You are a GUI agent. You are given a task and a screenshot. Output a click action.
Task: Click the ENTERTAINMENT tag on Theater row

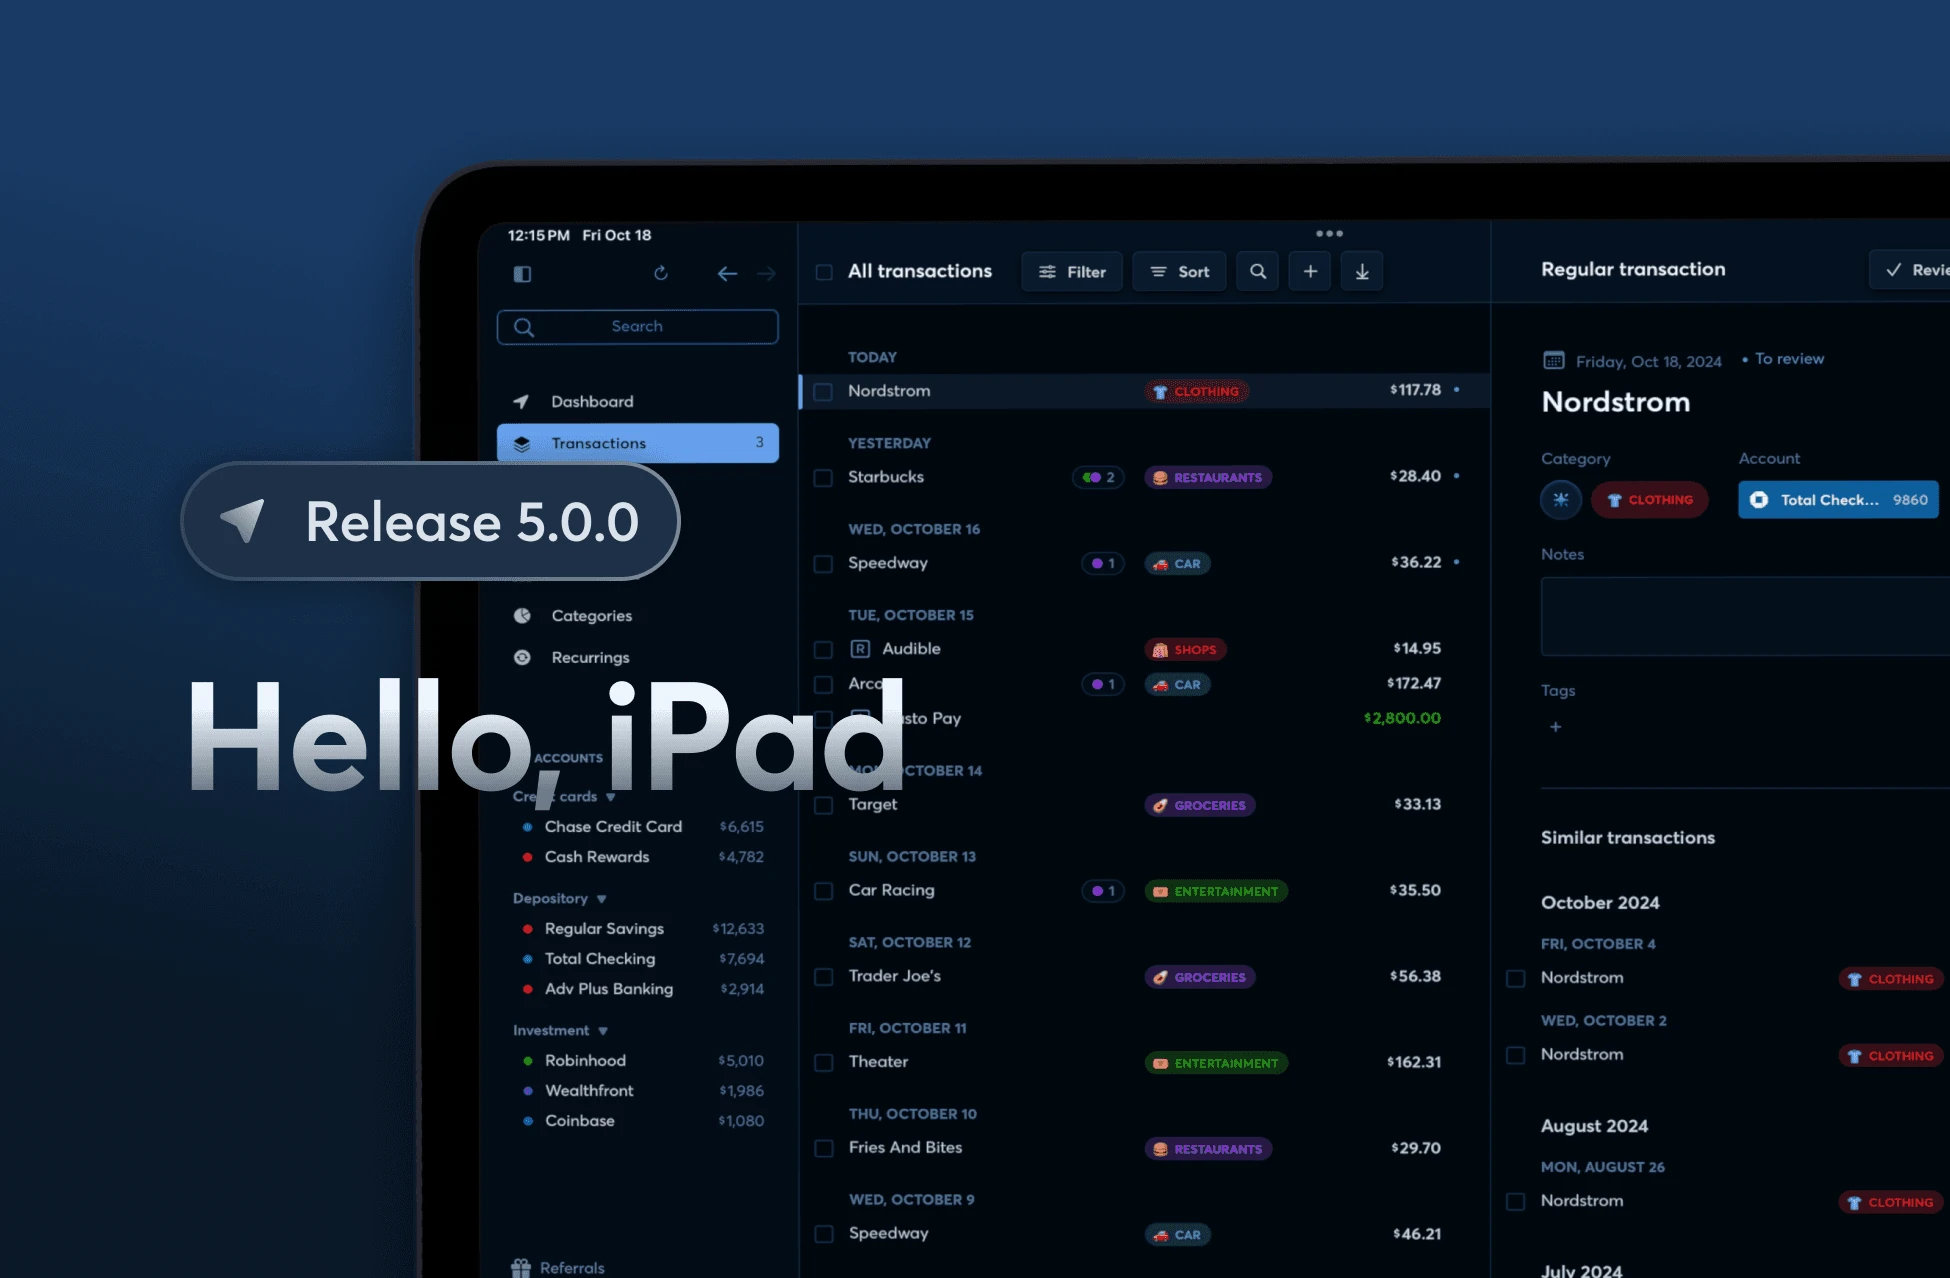1216,1064
